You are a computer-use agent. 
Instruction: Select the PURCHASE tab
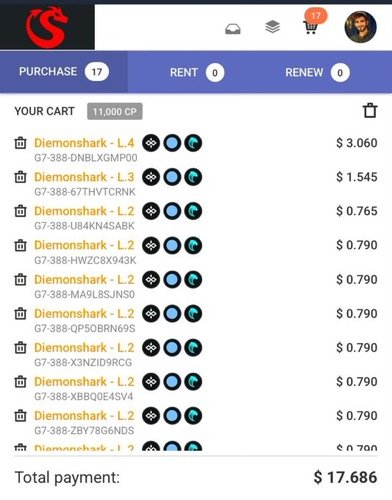click(x=64, y=72)
